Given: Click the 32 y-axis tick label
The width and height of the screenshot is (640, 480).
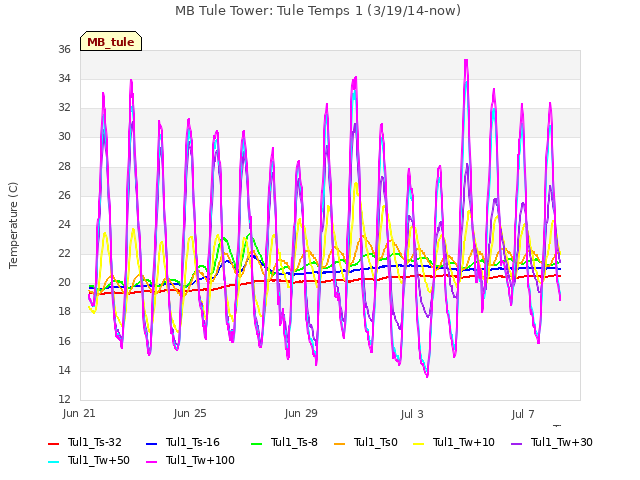Looking at the screenshot, I should click(64, 108).
